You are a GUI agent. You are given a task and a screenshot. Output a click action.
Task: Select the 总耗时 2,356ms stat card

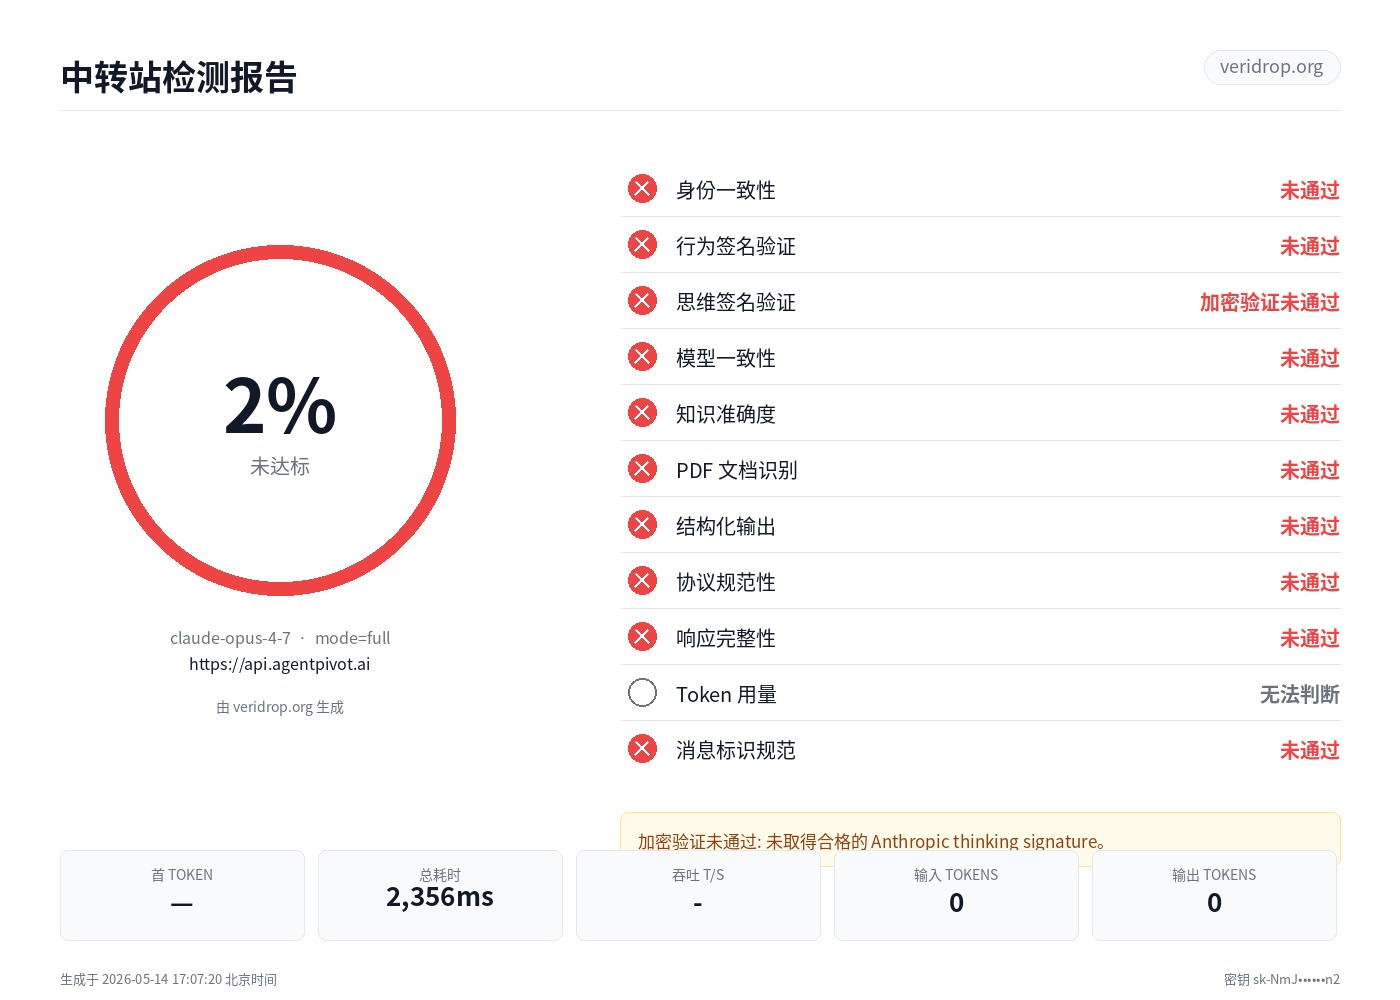[x=440, y=895]
